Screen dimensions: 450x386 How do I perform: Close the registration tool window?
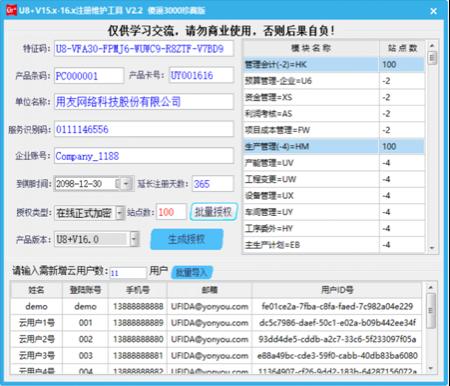[x=433, y=11]
